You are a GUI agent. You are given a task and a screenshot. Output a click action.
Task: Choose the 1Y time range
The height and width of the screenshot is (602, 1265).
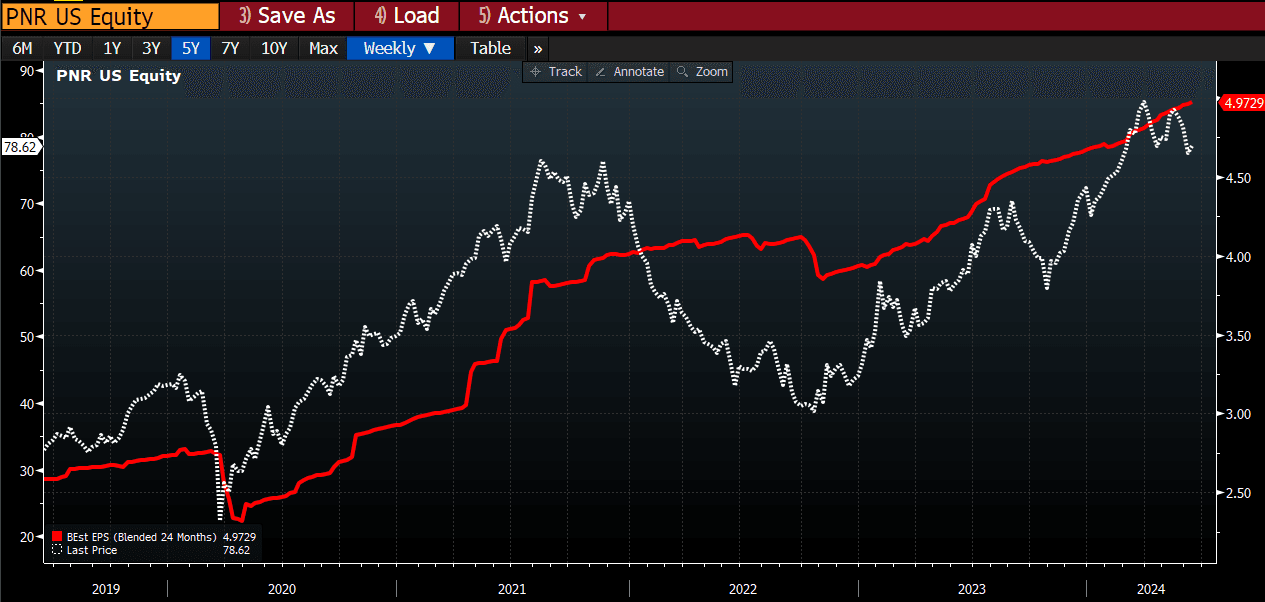coord(112,48)
